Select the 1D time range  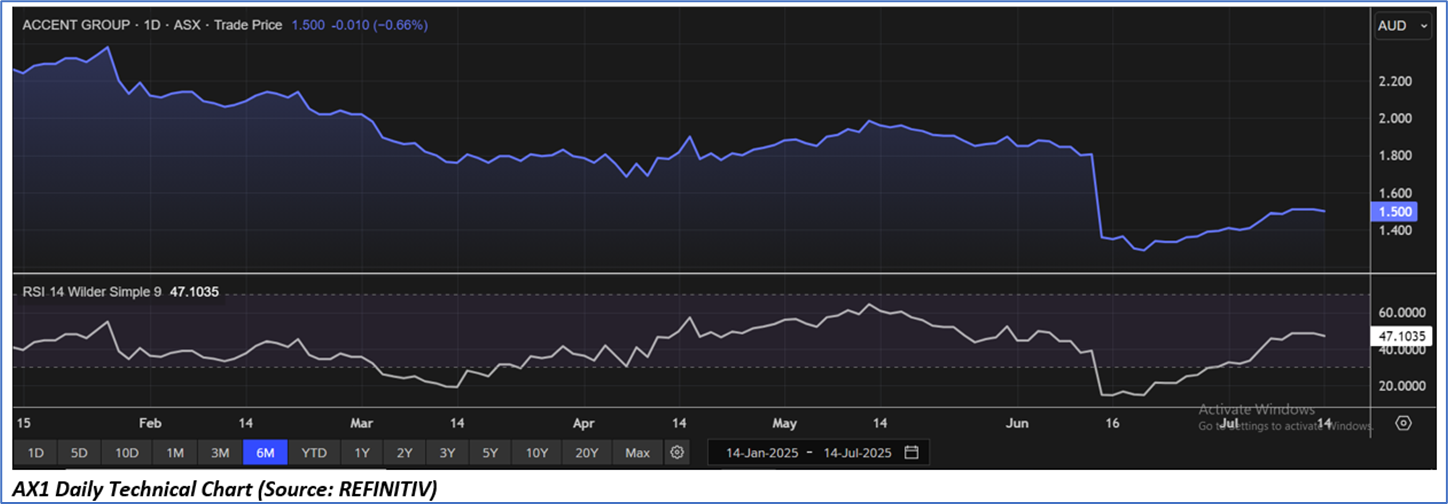[35, 453]
